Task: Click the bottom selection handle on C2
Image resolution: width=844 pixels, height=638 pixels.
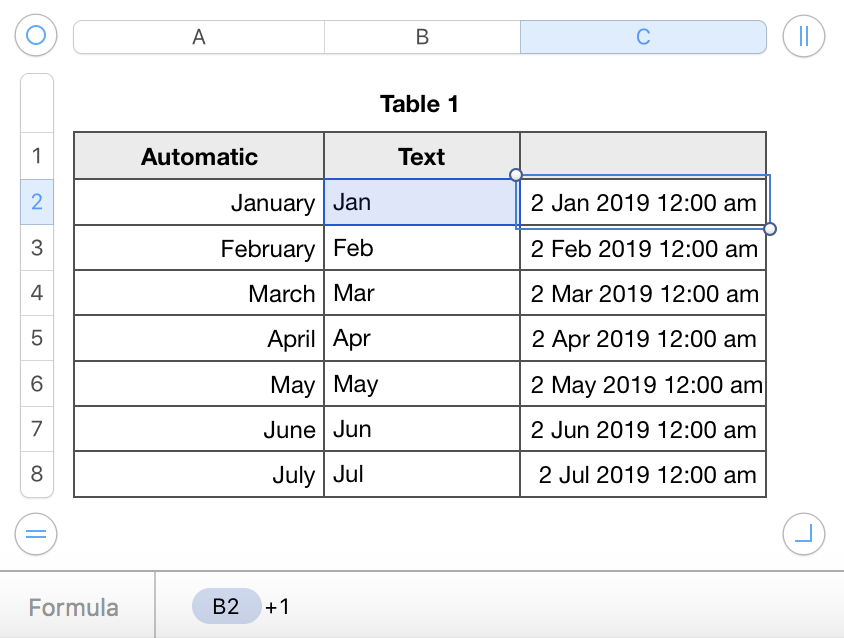Action: (x=770, y=229)
